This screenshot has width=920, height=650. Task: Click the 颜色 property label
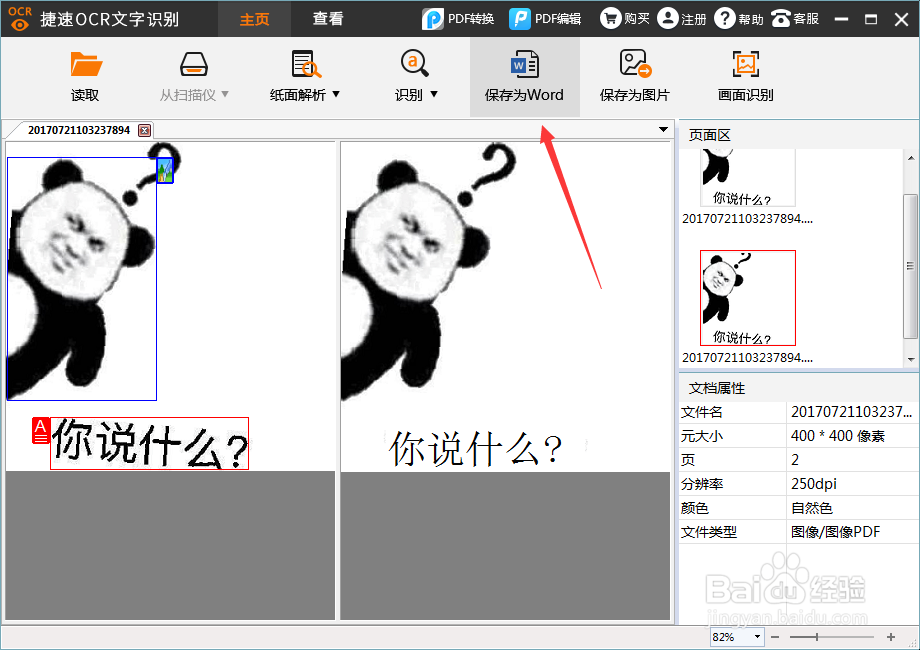click(x=695, y=508)
